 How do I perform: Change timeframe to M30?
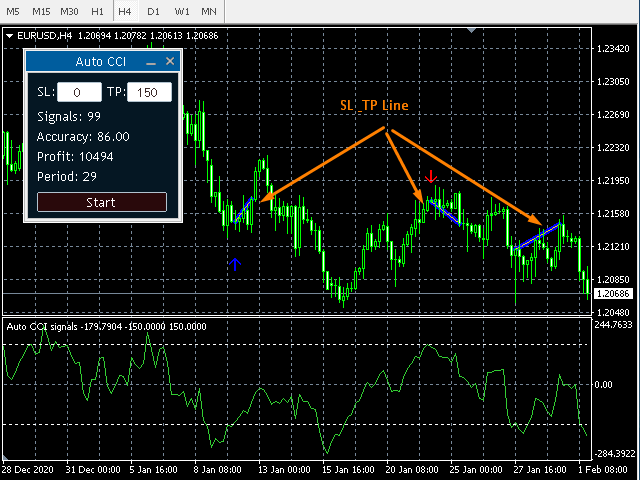69,11
